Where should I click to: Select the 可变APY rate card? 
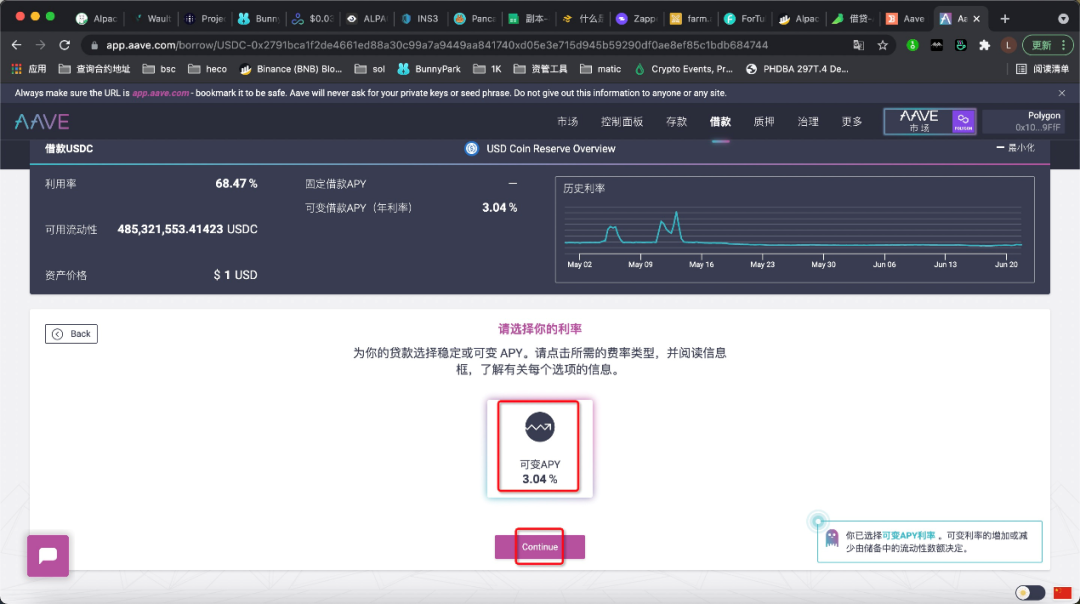click(539, 448)
